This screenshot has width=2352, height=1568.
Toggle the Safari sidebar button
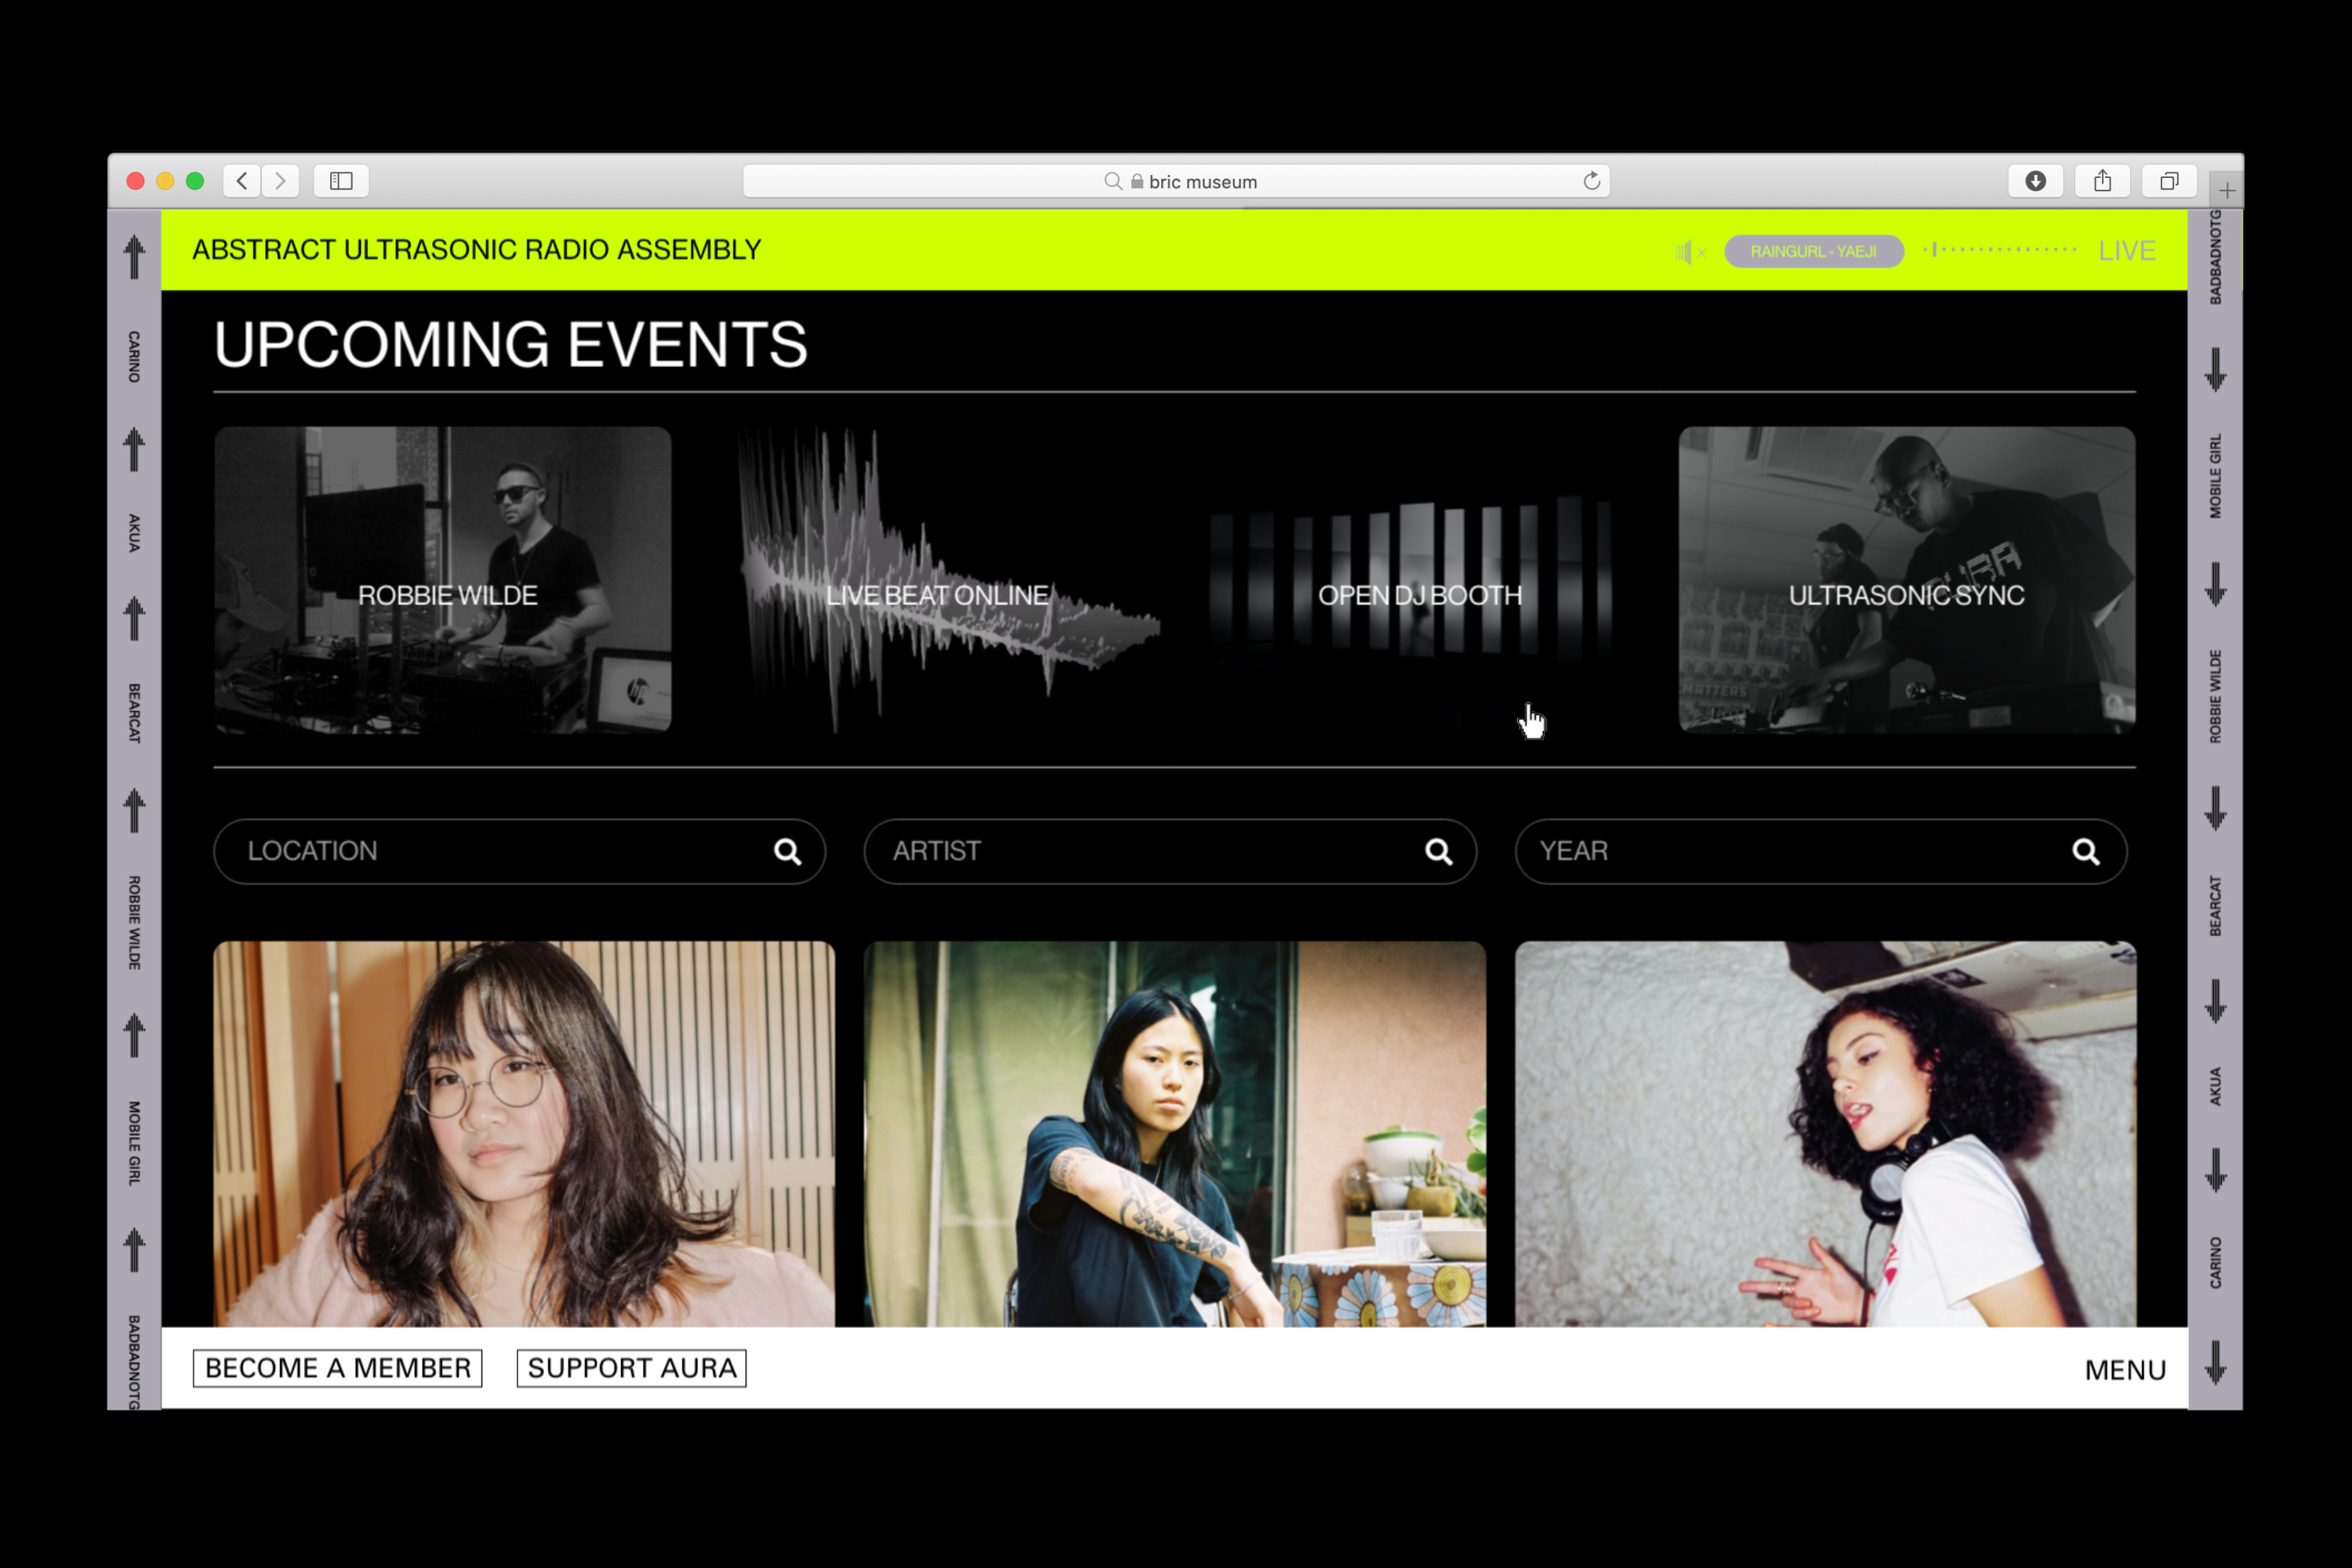pyautogui.click(x=341, y=181)
